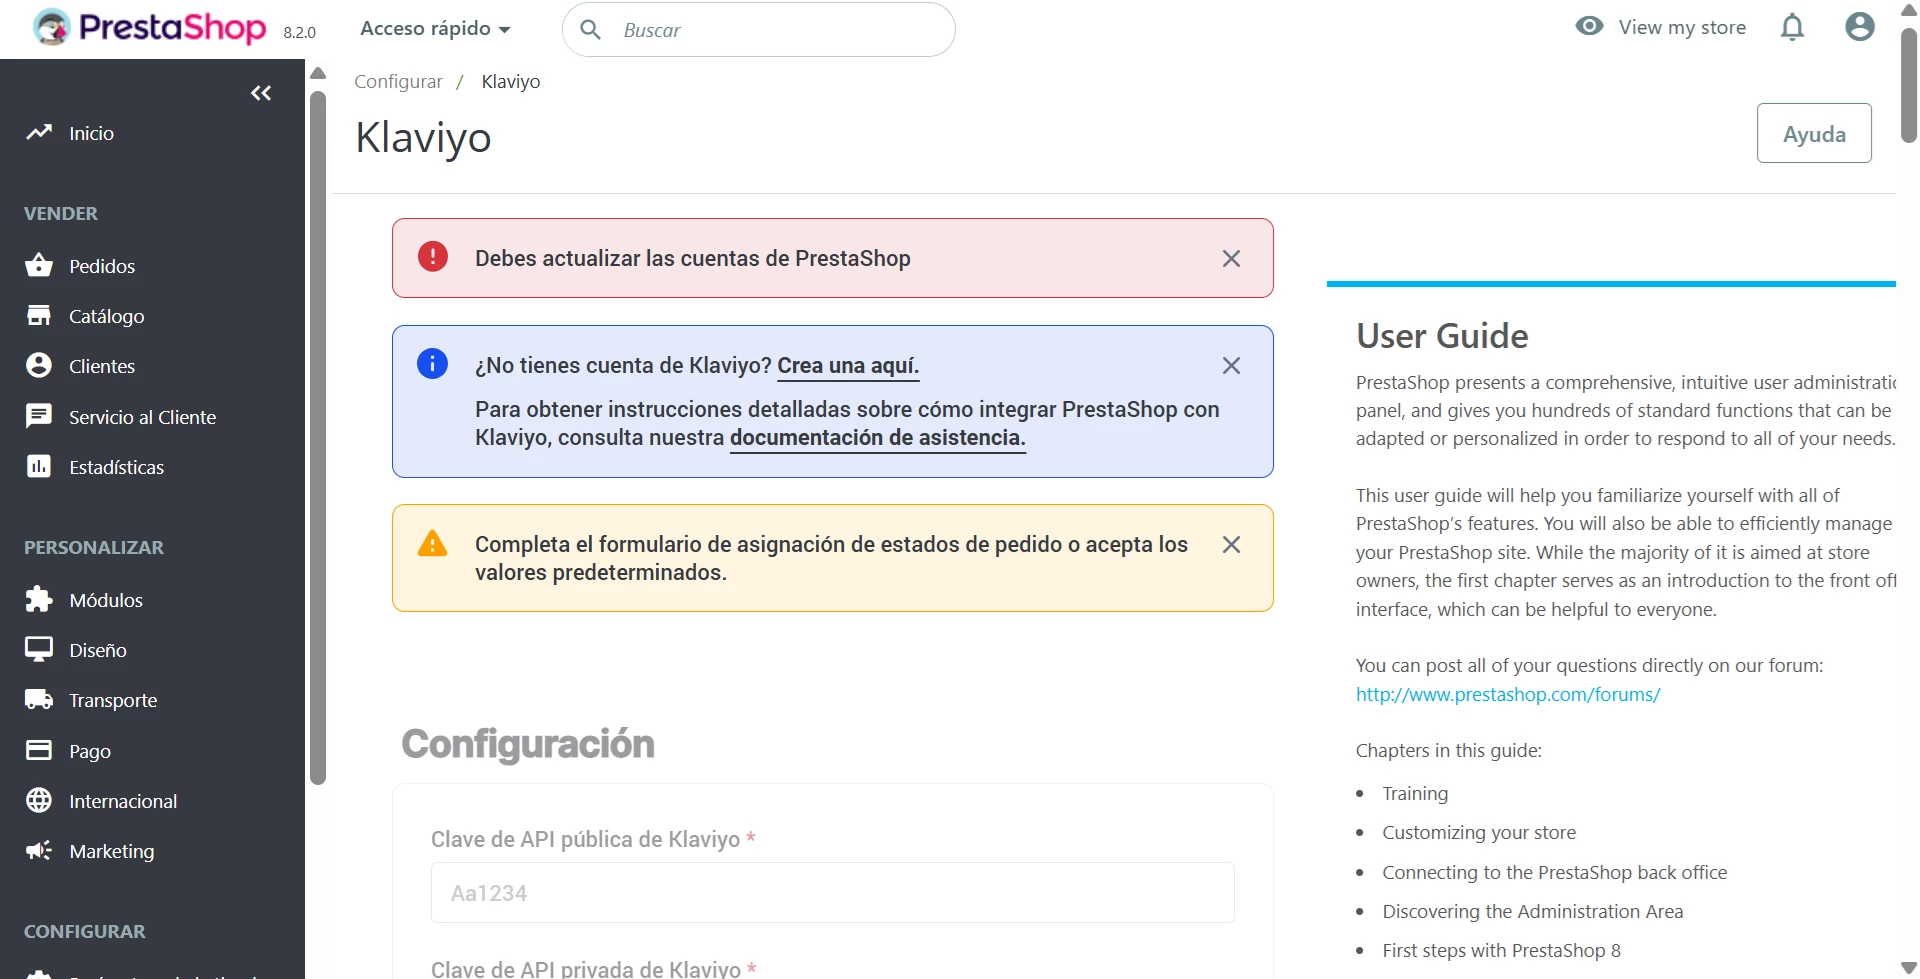Click 'First steps with PrestaShop 8' text

(1502, 950)
